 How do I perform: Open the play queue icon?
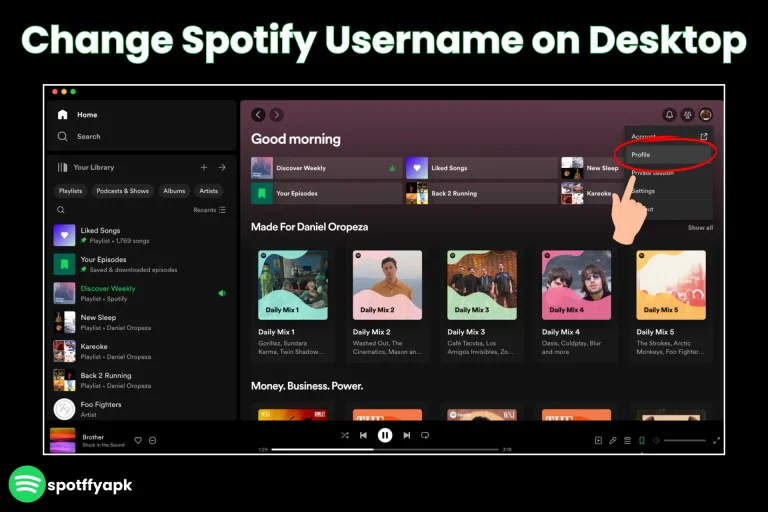click(627, 440)
